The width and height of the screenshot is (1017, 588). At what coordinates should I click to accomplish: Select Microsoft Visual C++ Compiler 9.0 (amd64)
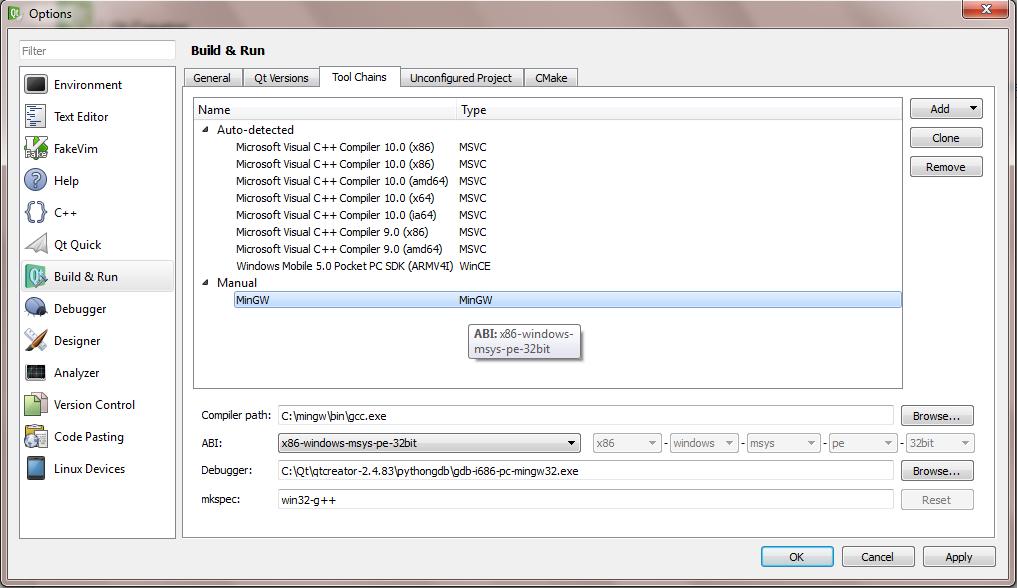pos(339,249)
